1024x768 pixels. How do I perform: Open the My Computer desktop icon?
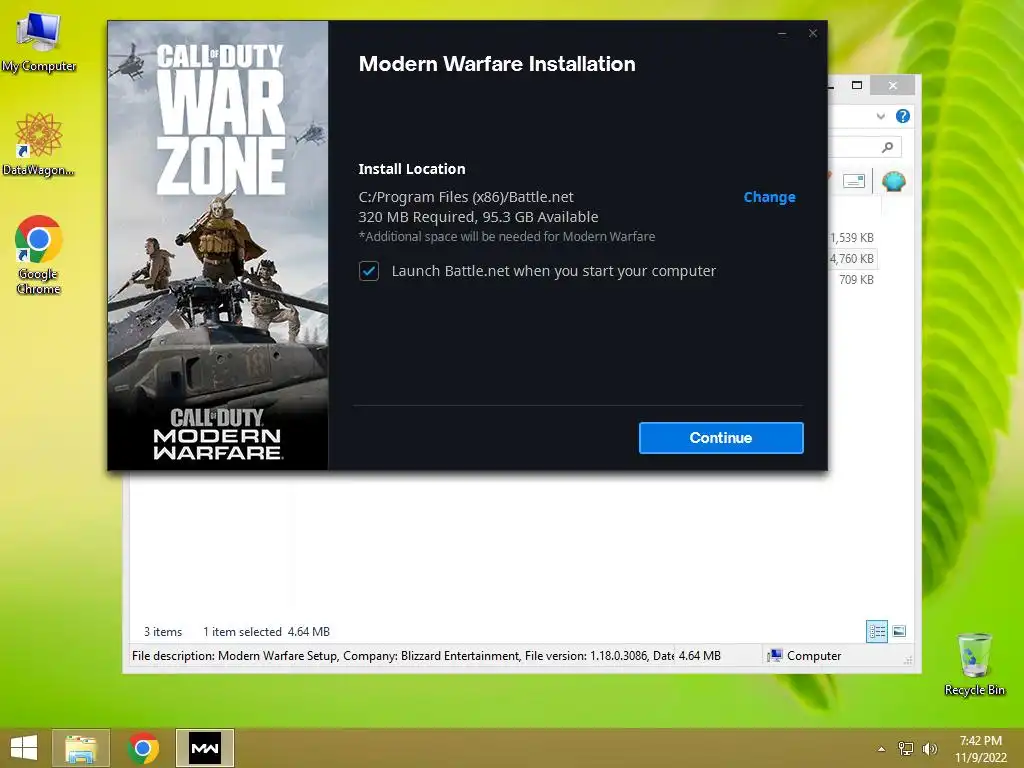pos(39,42)
